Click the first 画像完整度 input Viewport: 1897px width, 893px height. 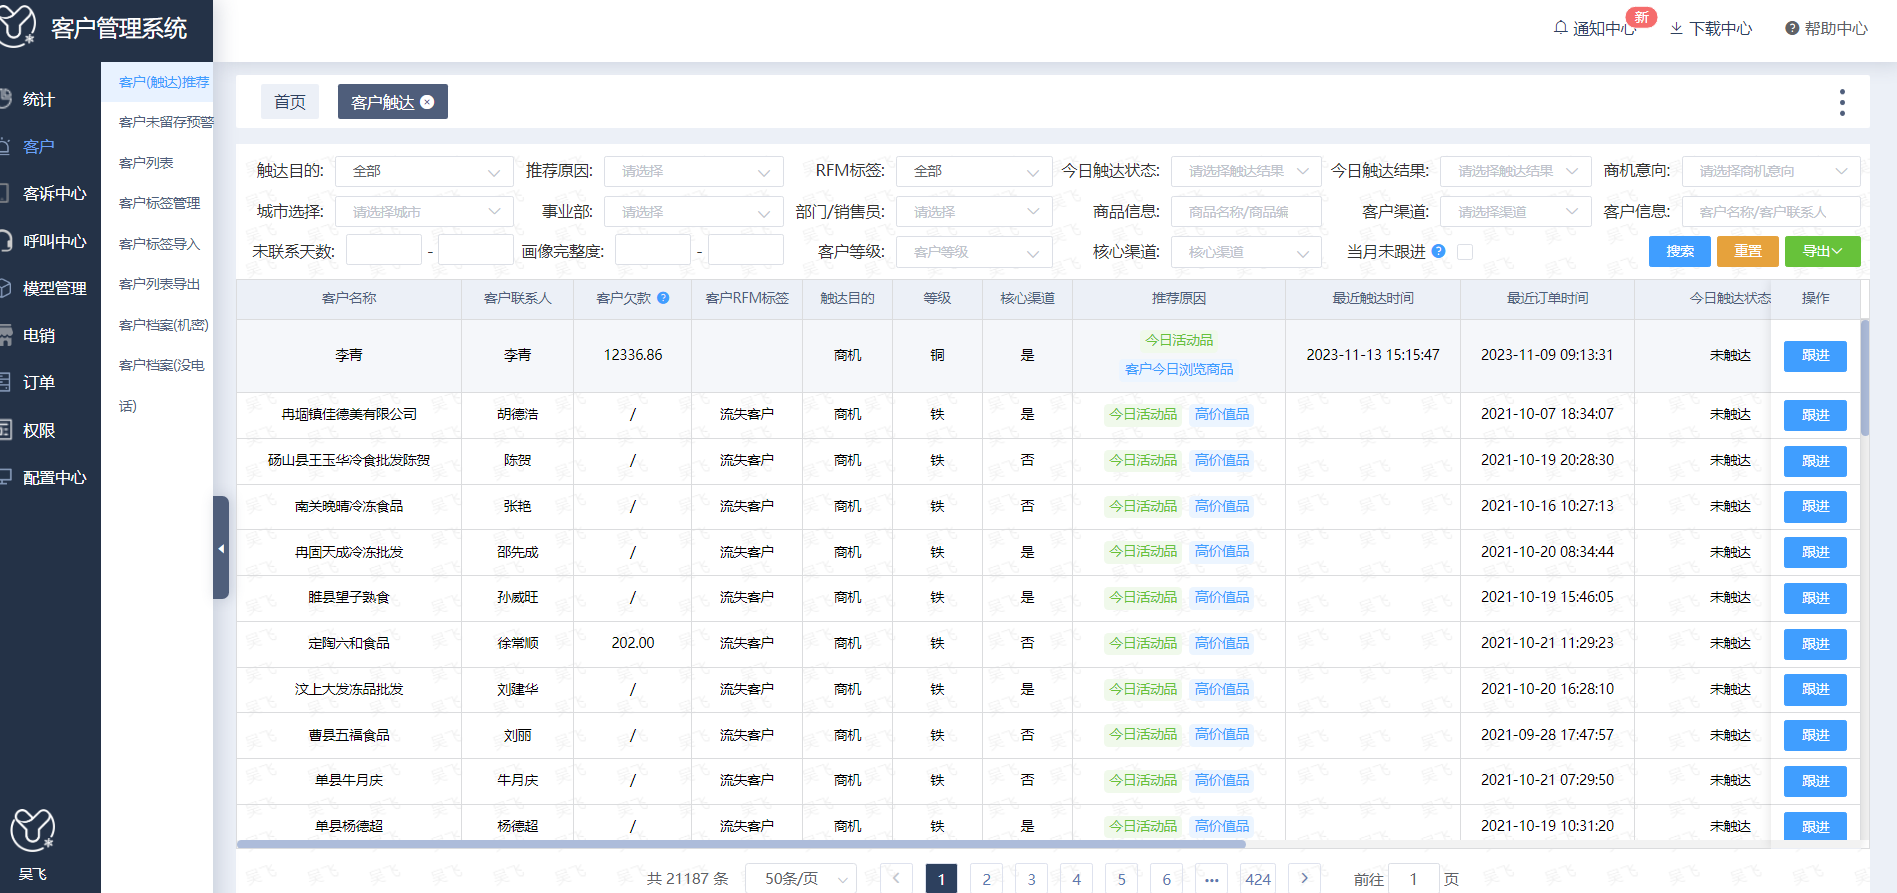pyautogui.click(x=653, y=250)
